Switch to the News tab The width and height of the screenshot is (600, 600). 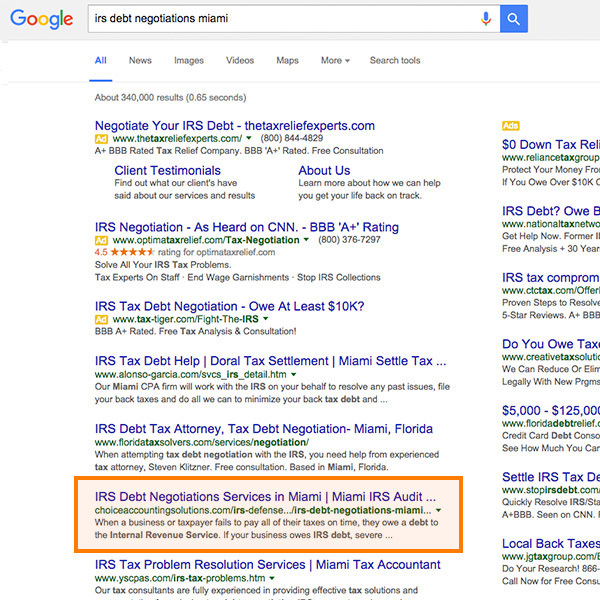click(x=140, y=60)
